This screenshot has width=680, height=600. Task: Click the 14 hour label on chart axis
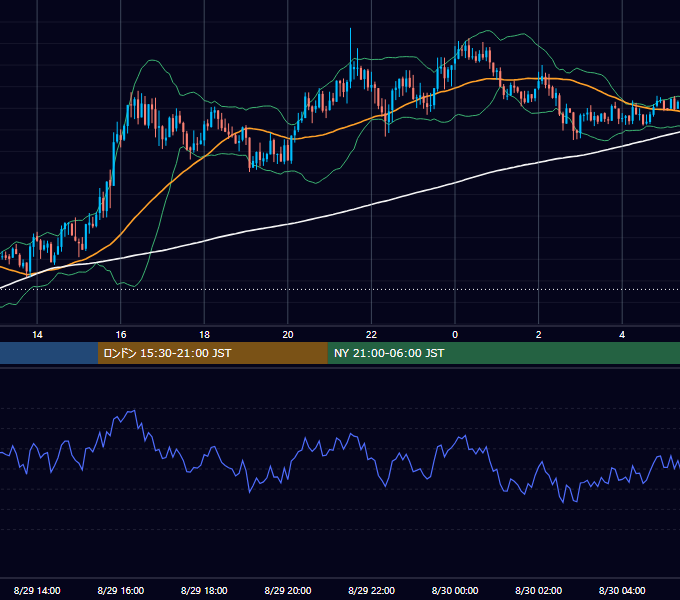(x=37, y=335)
